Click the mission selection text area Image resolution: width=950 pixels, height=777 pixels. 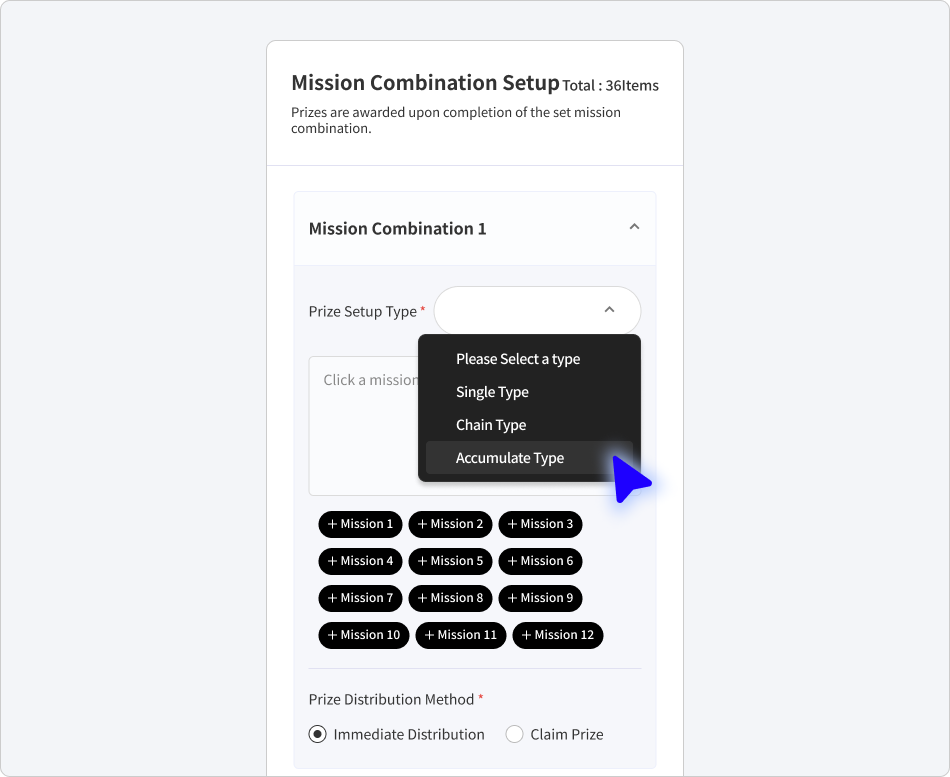[x=364, y=426]
